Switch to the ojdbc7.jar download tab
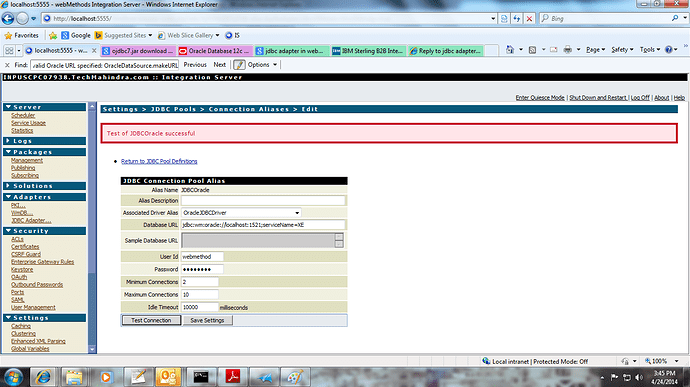Screen dimensions: 690x387 click(138, 51)
